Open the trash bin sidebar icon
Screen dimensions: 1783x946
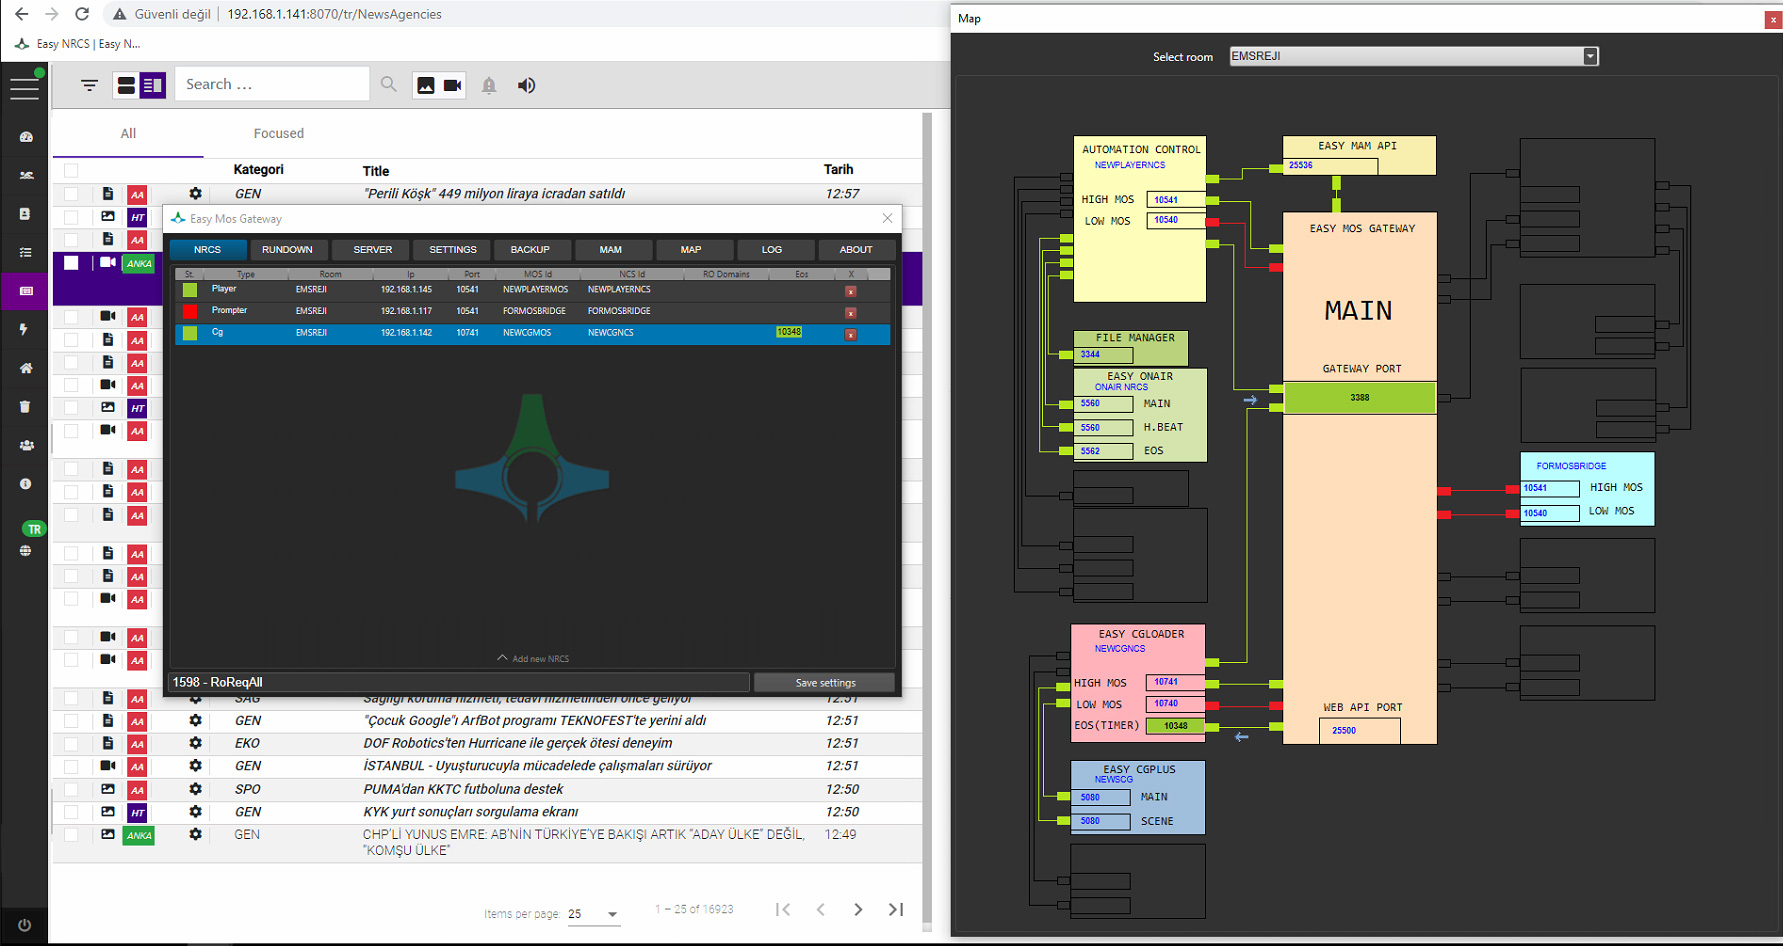pyautogui.click(x=26, y=406)
